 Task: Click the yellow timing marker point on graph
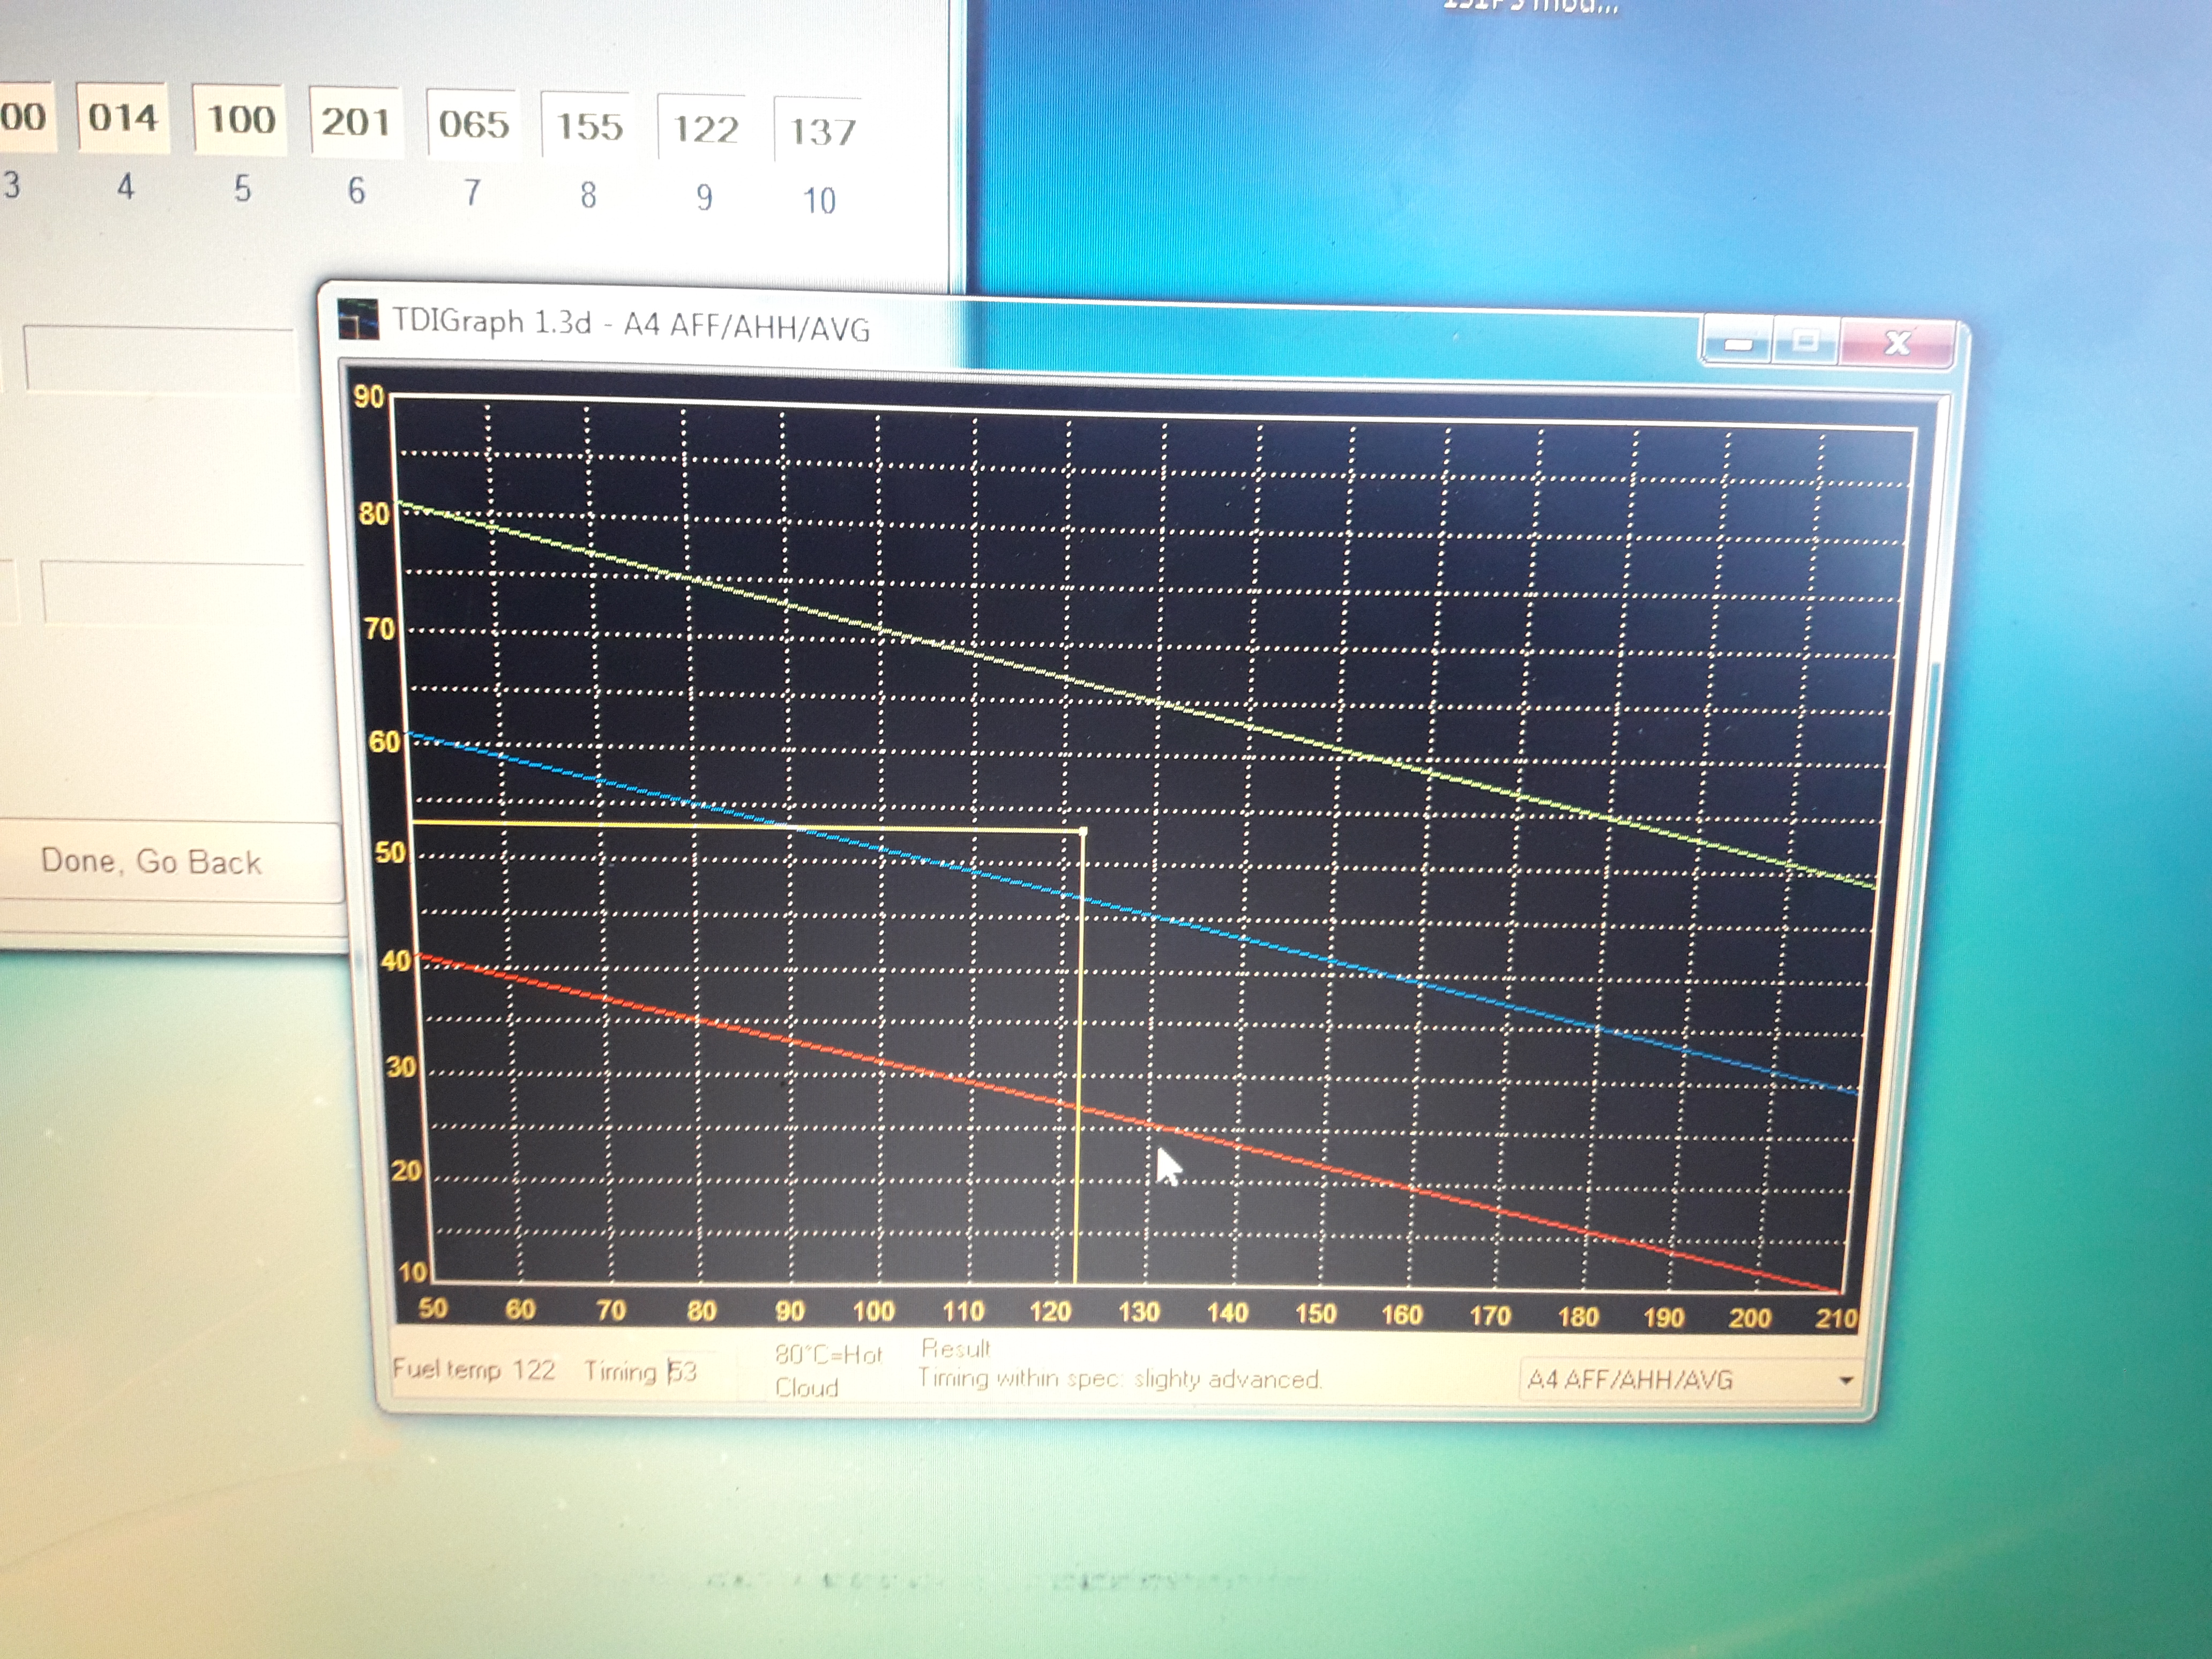[x=1084, y=831]
